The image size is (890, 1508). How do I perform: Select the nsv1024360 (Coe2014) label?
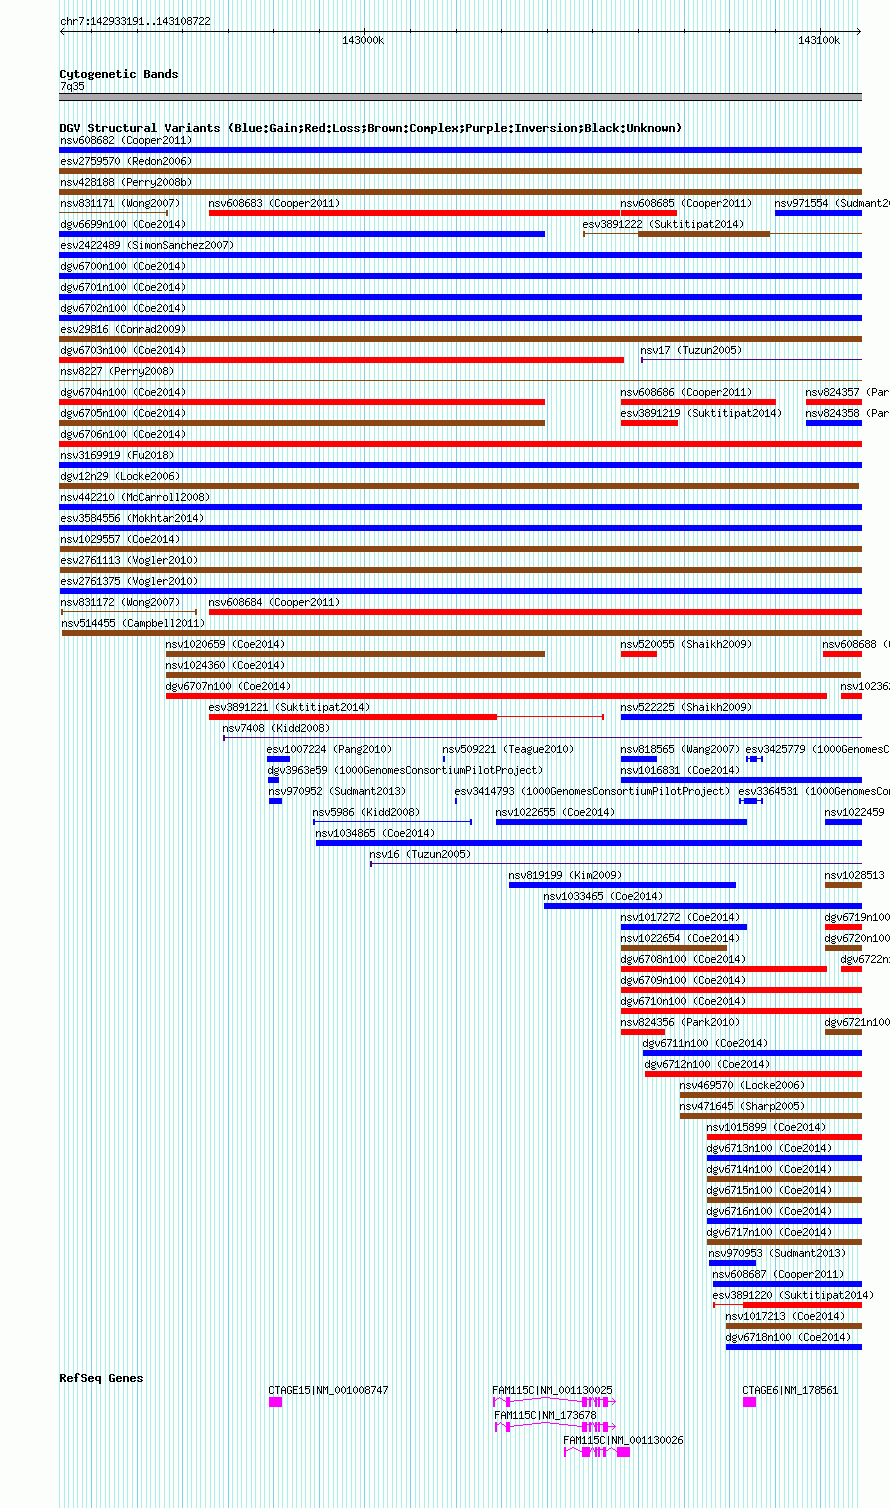pos(225,665)
